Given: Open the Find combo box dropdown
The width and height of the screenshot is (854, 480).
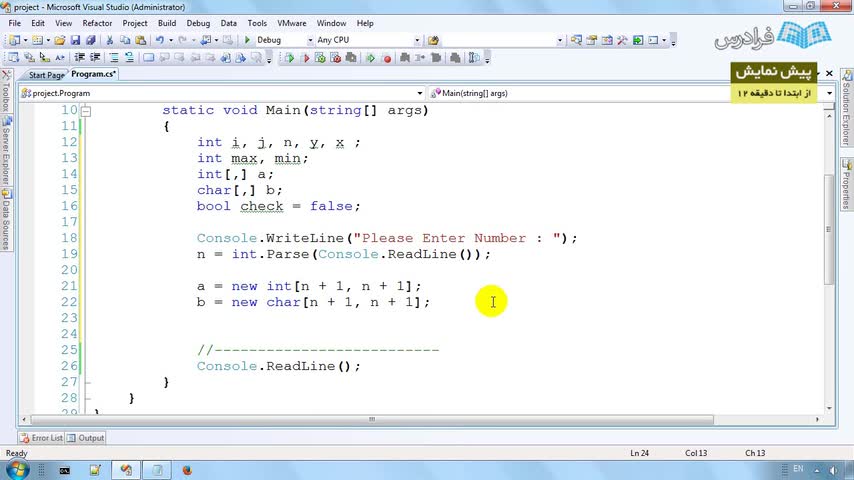Looking at the screenshot, I should (559, 40).
